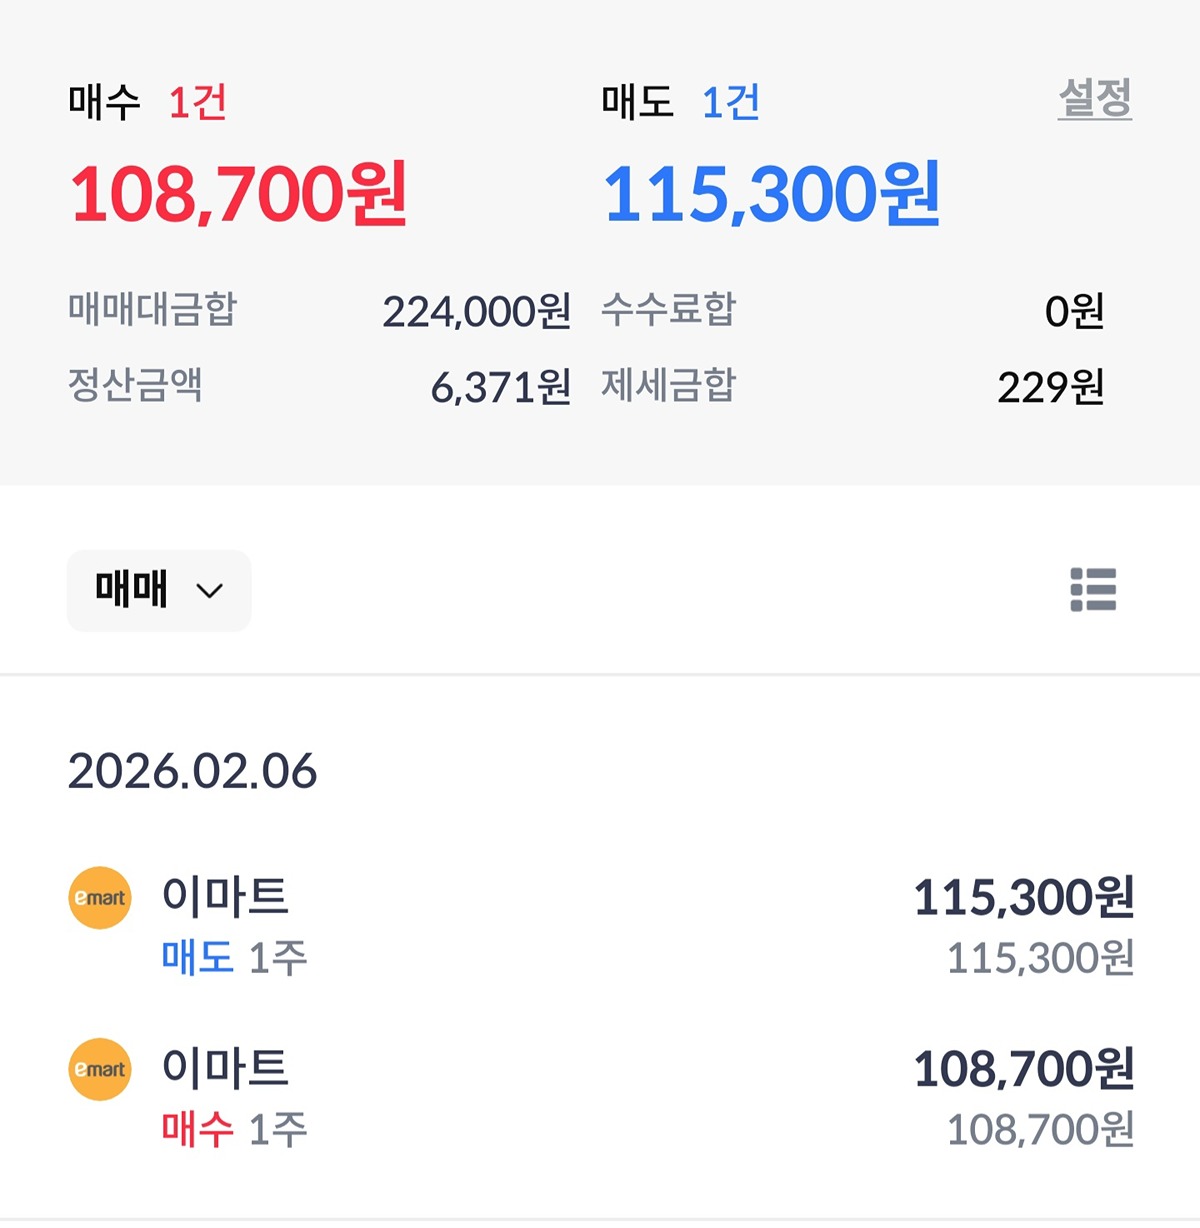This screenshot has height=1228, width=1200.
Task: Tap the 매수 1주 quantity label
Action: point(234,1130)
